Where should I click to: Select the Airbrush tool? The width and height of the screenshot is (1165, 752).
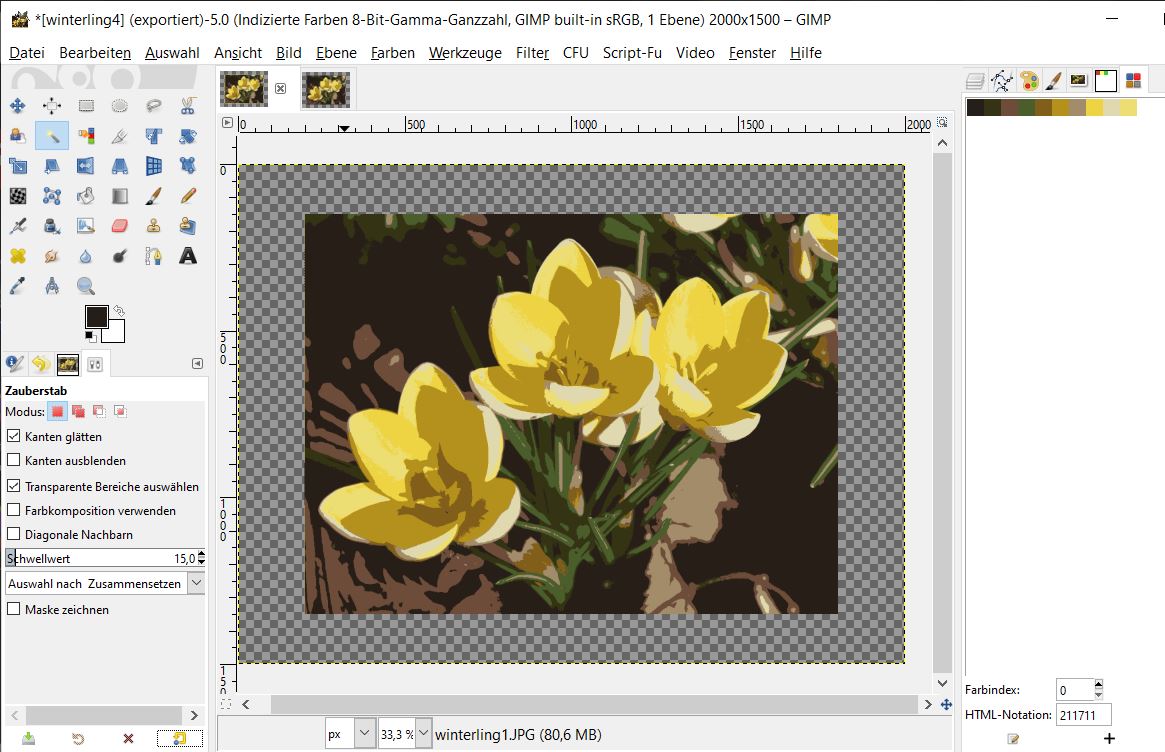point(17,225)
